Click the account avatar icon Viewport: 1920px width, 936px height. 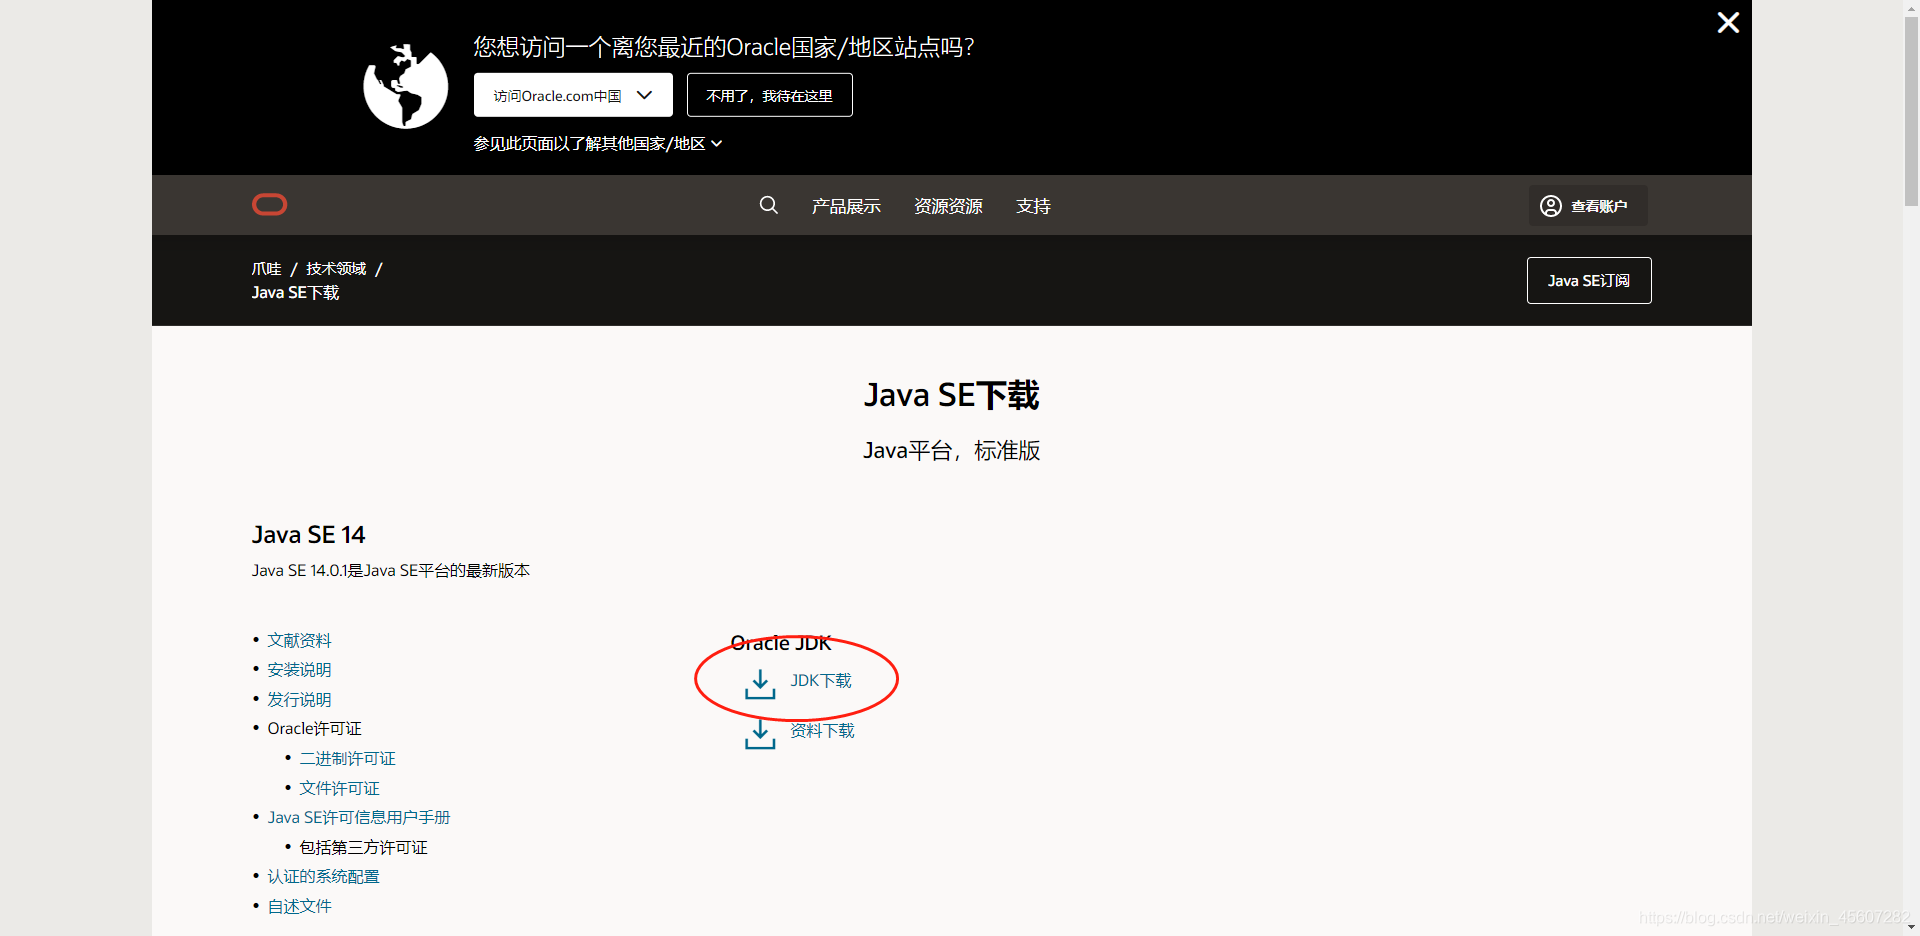1550,206
